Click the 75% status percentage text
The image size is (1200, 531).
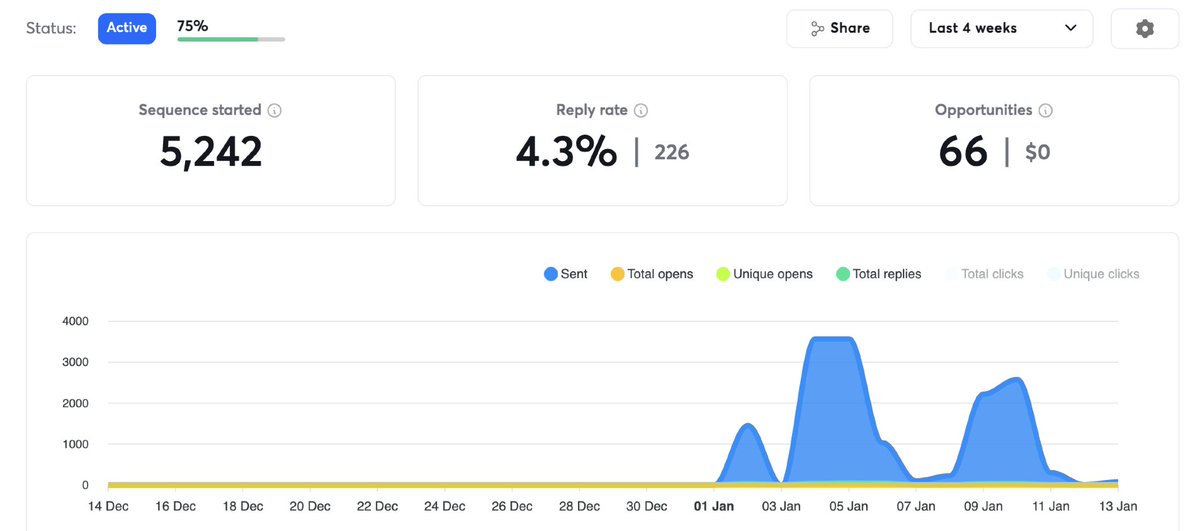click(193, 25)
